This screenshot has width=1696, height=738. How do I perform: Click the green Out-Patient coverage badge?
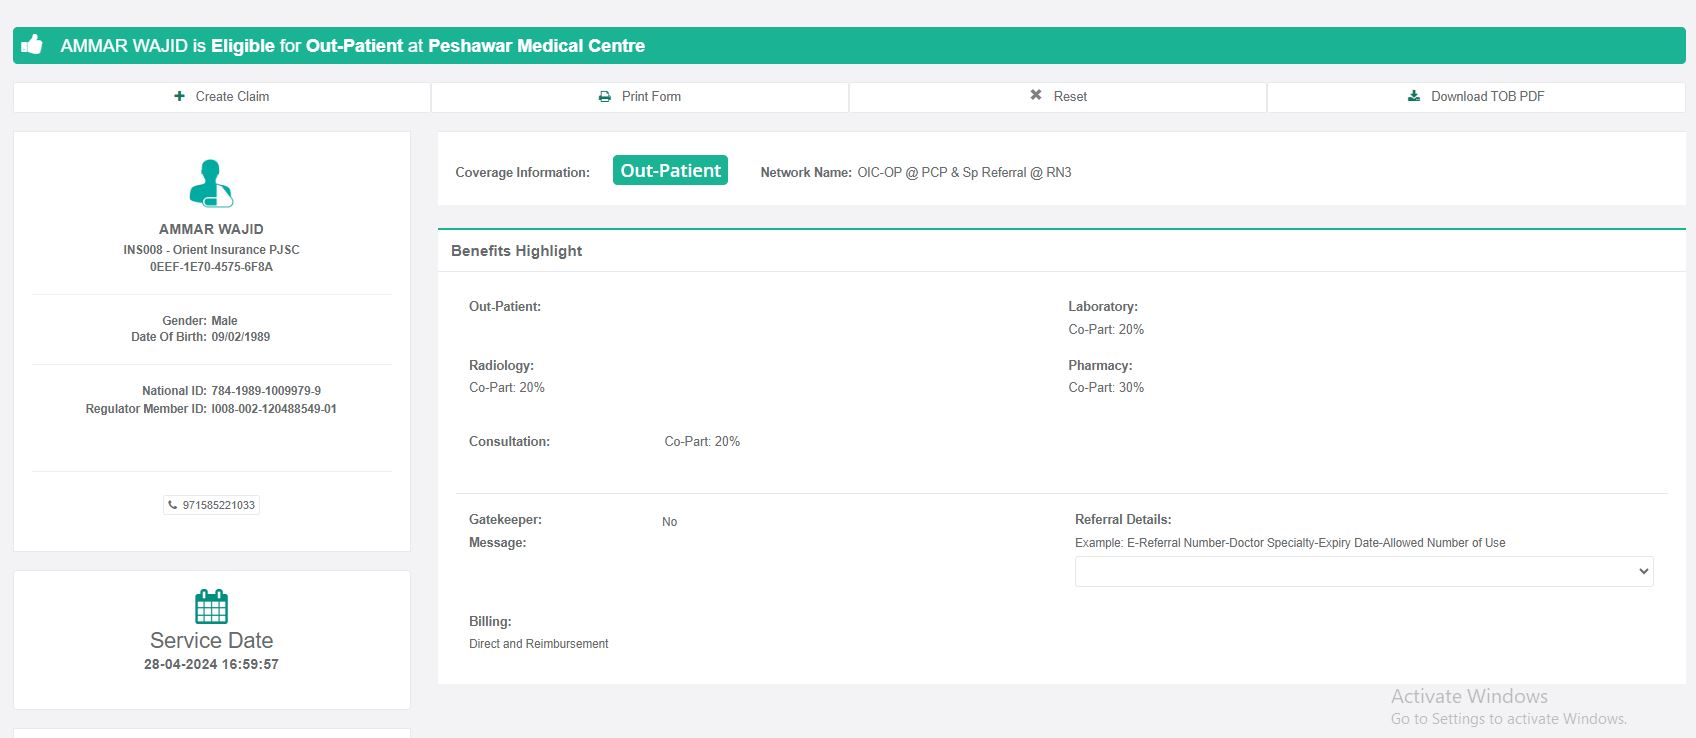[x=670, y=171]
